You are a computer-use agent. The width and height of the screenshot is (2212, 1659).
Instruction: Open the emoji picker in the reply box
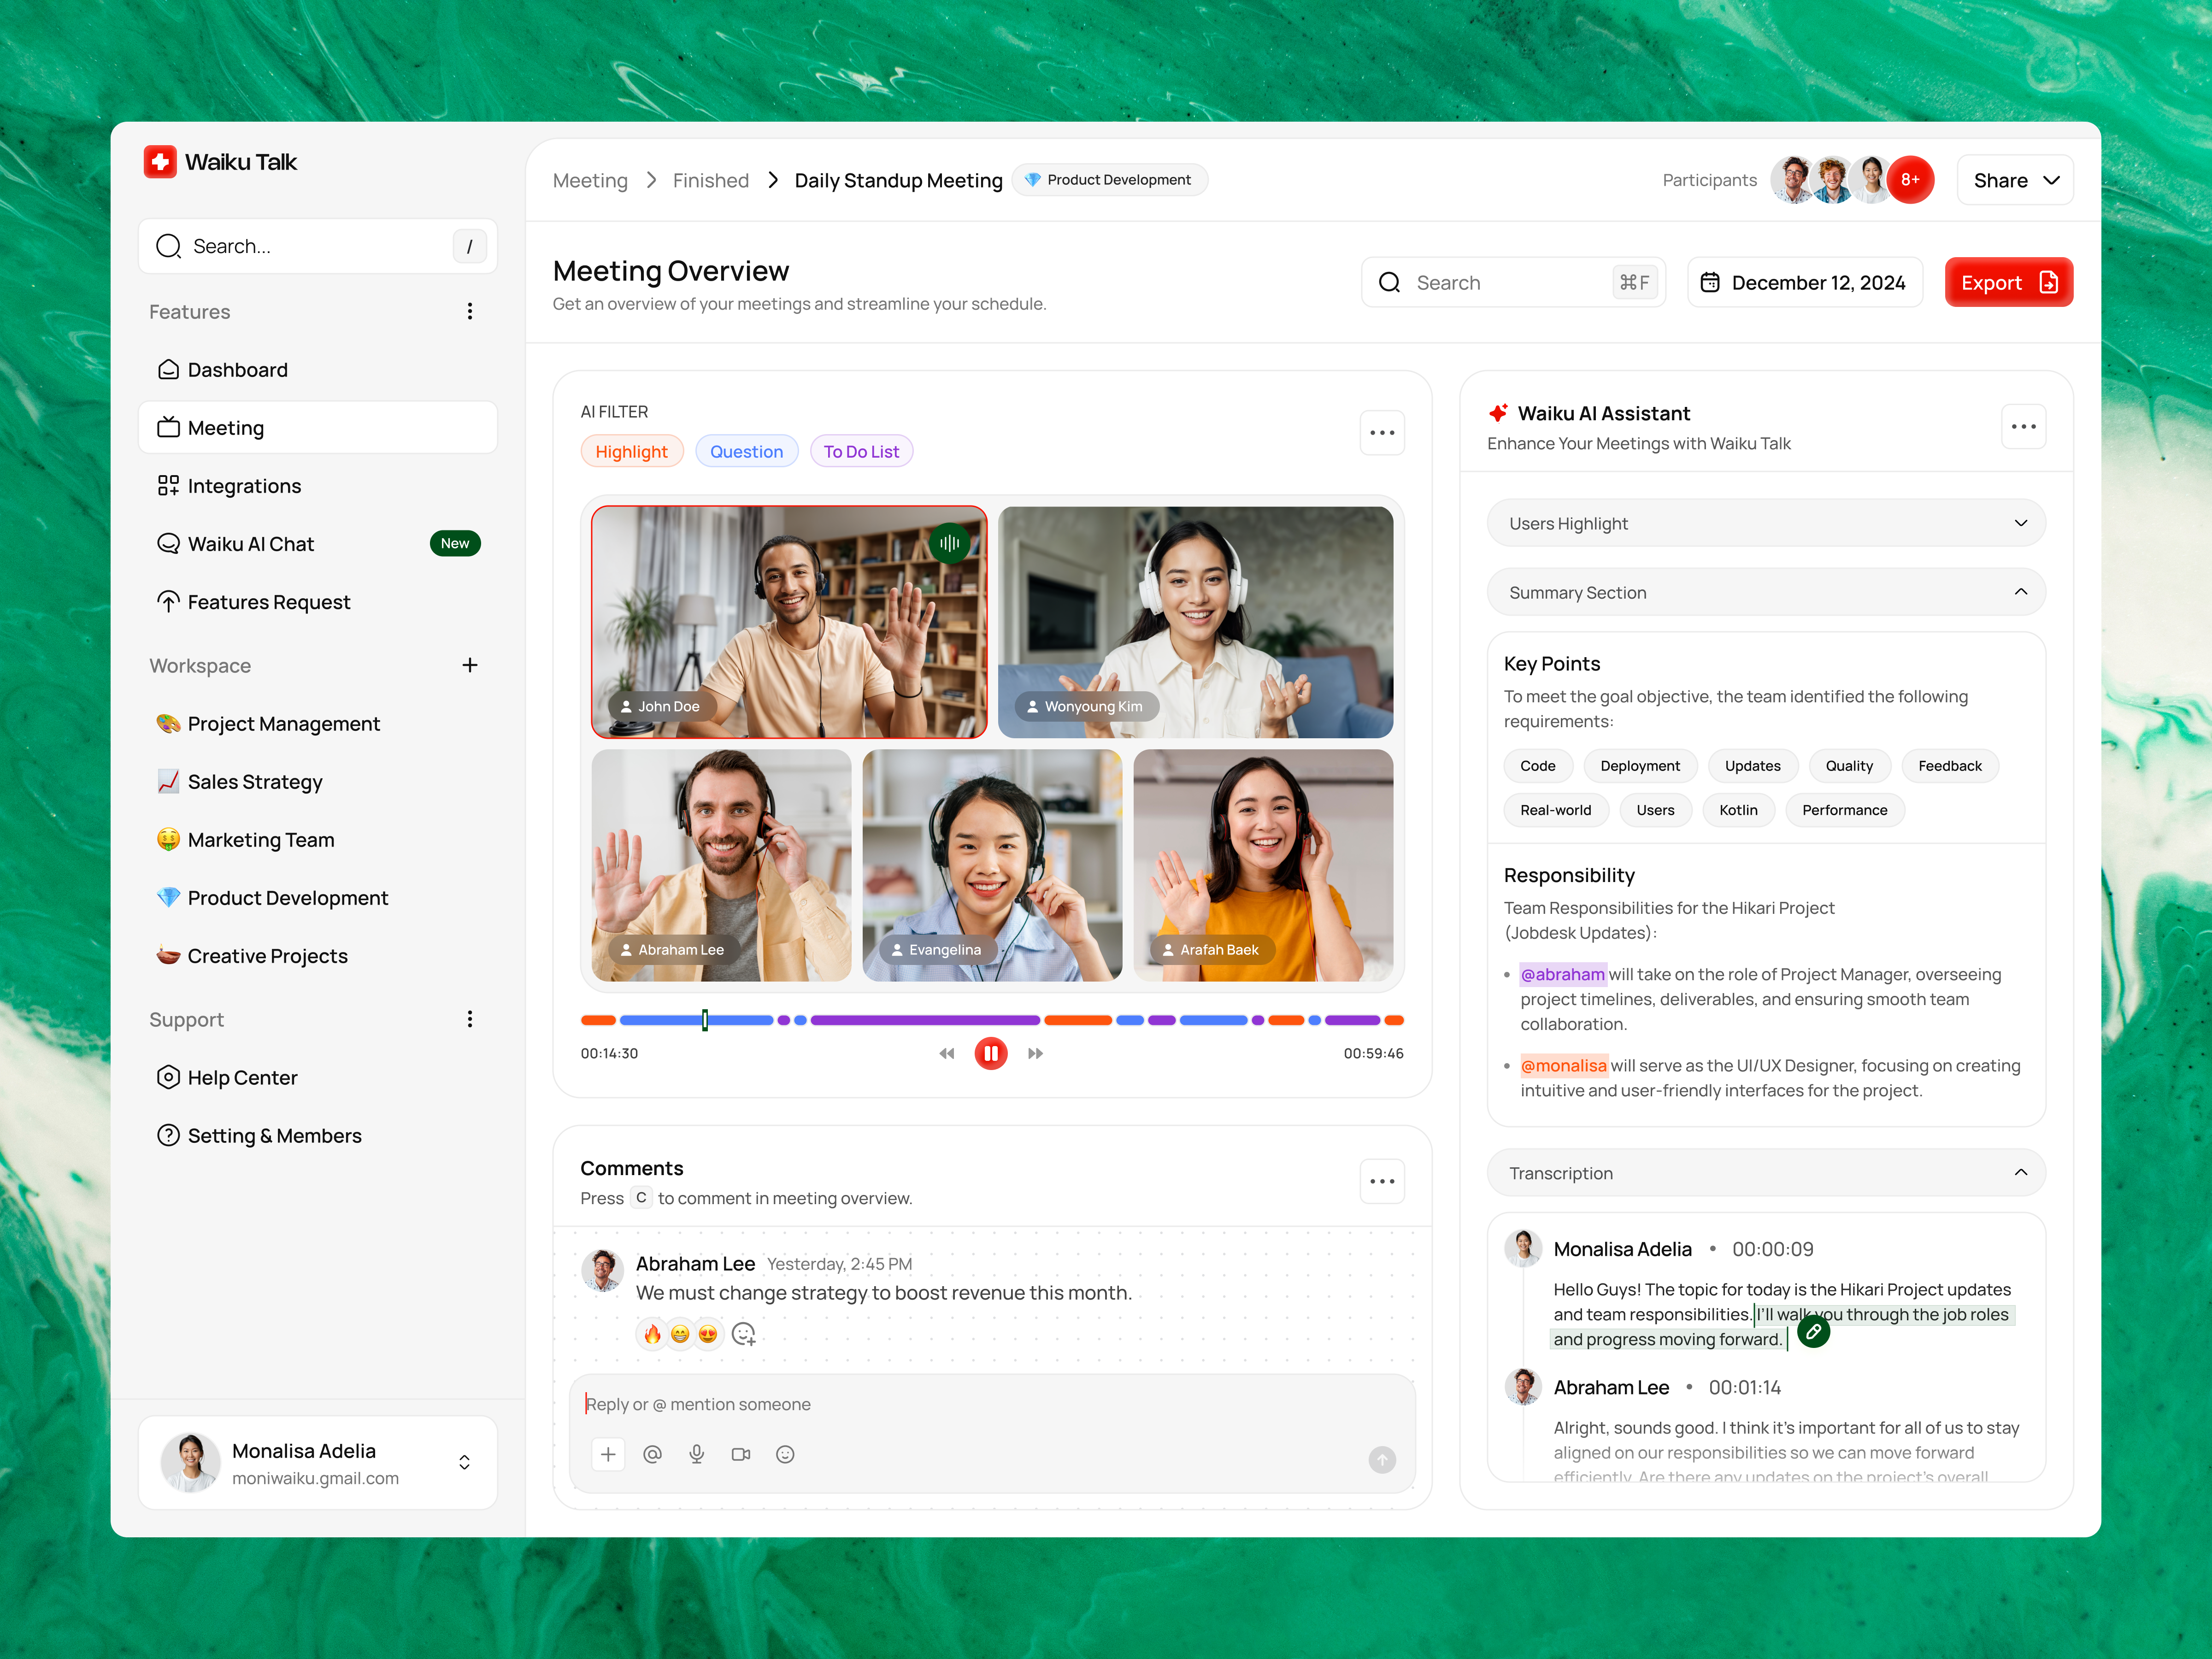785,1455
